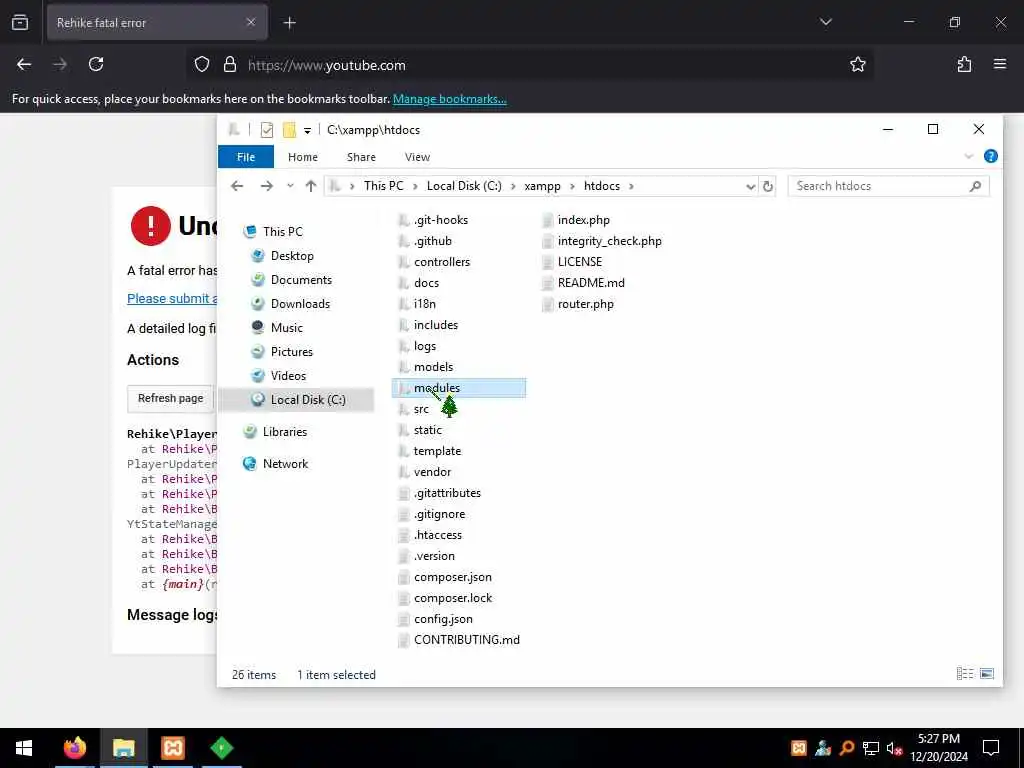Select Network in navigation pane
The width and height of the screenshot is (1024, 768).
(x=285, y=464)
